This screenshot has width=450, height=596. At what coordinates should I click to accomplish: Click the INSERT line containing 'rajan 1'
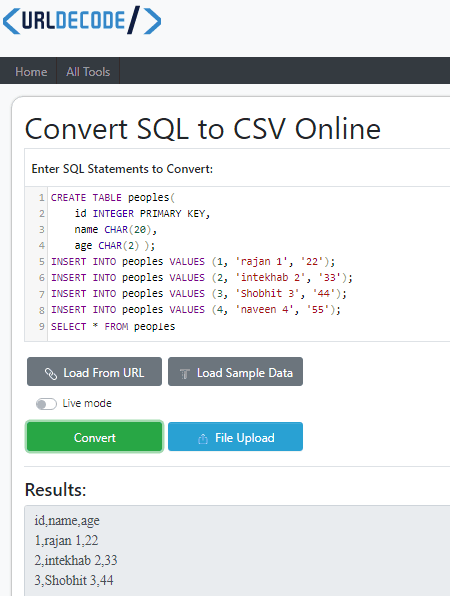click(193, 262)
